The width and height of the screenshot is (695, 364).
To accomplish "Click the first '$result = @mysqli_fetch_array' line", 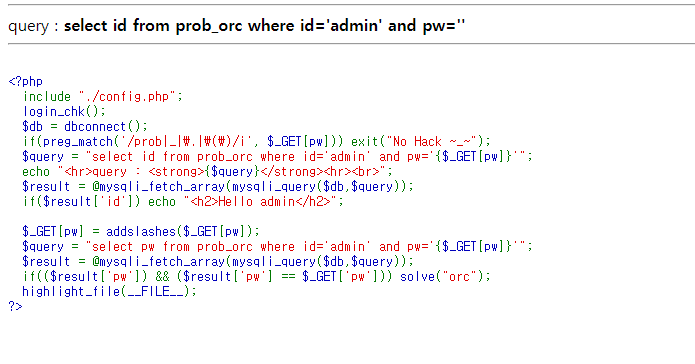I will (x=218, y=187).
